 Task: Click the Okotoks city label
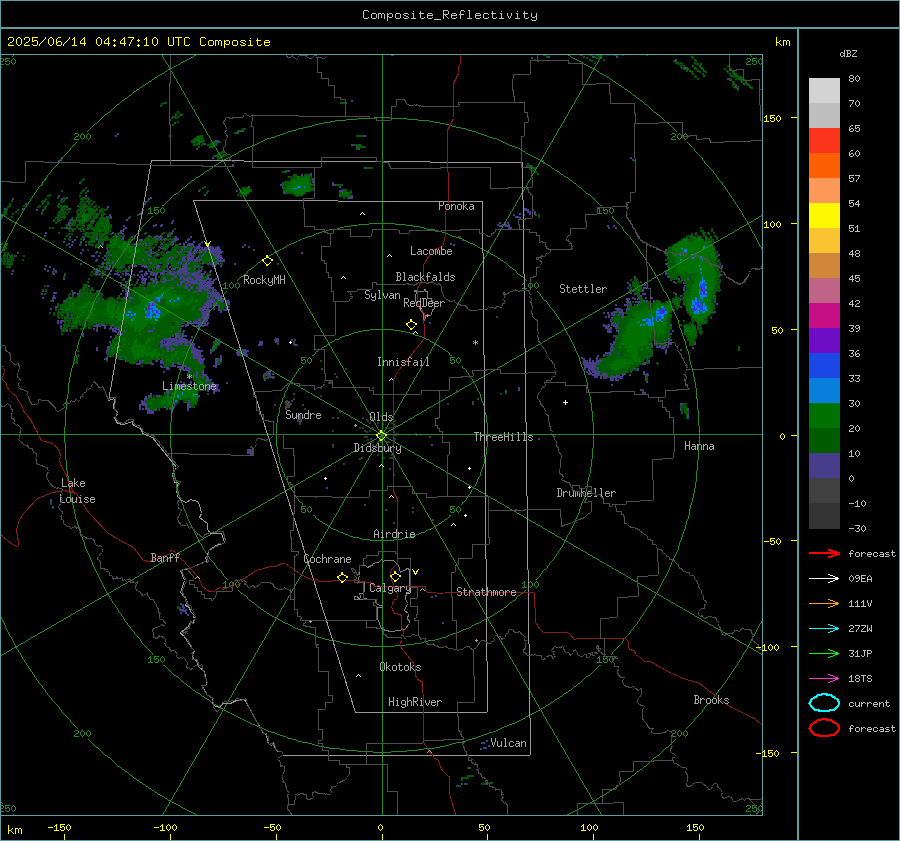(x=400, y=667)
